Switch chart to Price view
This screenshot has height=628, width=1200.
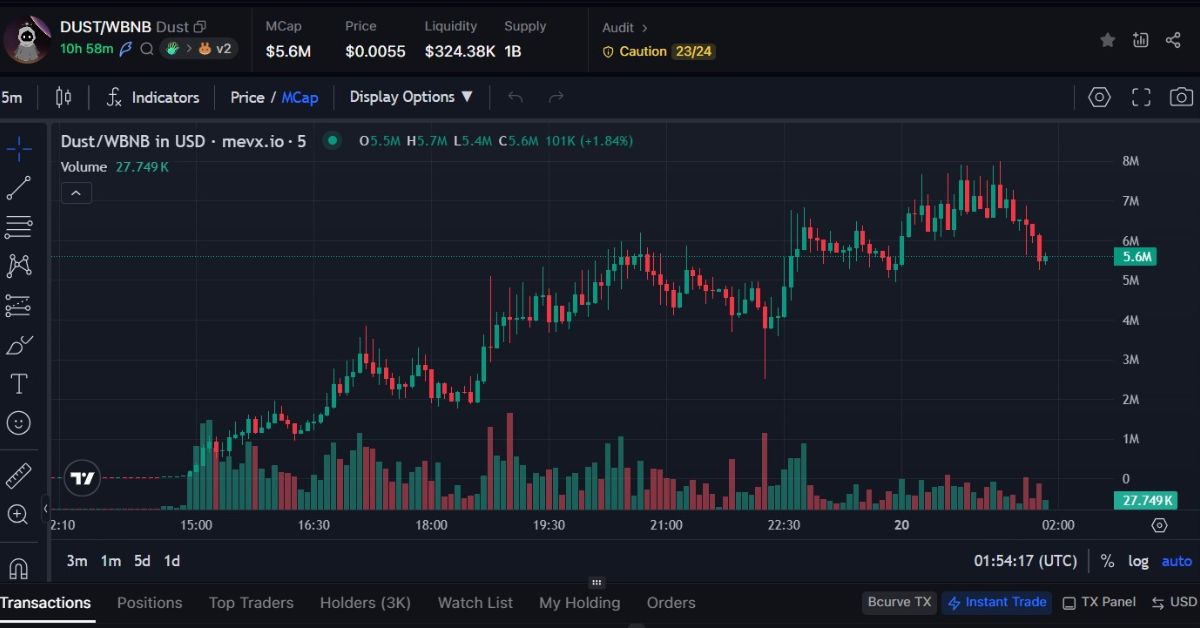coord(247,97)
